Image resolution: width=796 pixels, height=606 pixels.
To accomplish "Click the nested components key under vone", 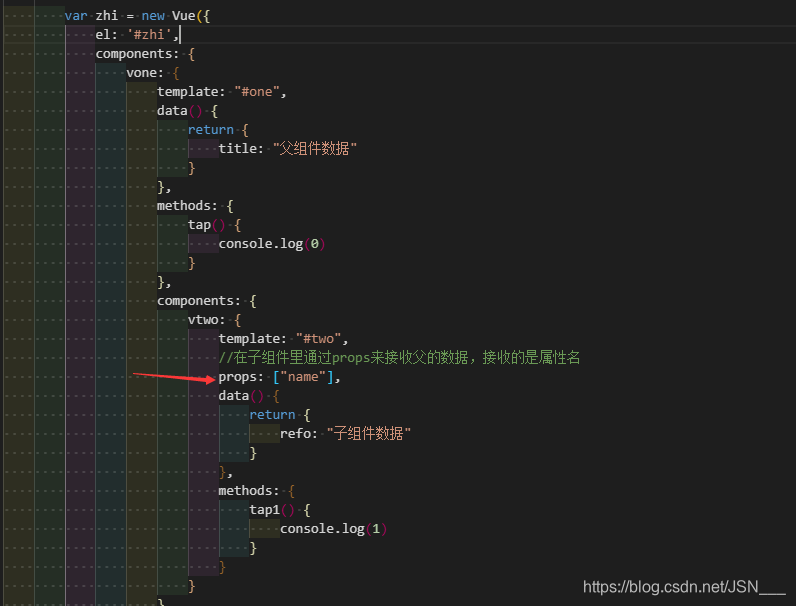I will pyautogui.click(x=195, y=301).
